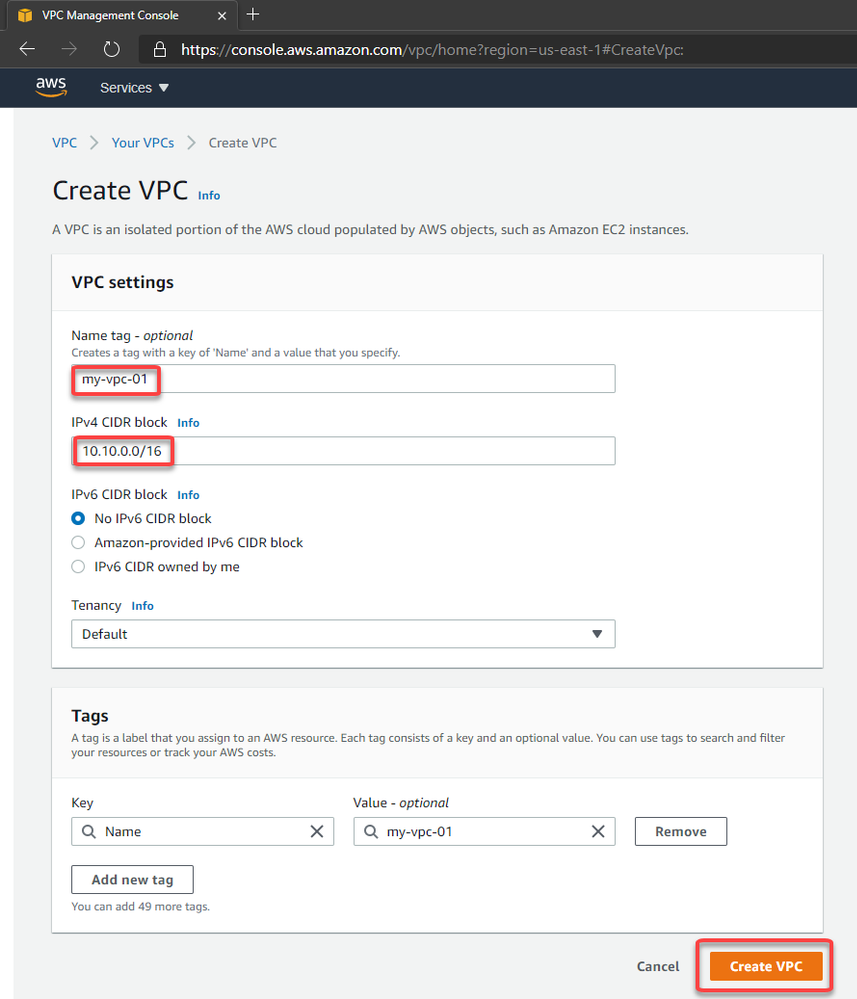Click the IPv4 CIDR block input field
This screenshot has width=857, height=999.
click(343, 451)
